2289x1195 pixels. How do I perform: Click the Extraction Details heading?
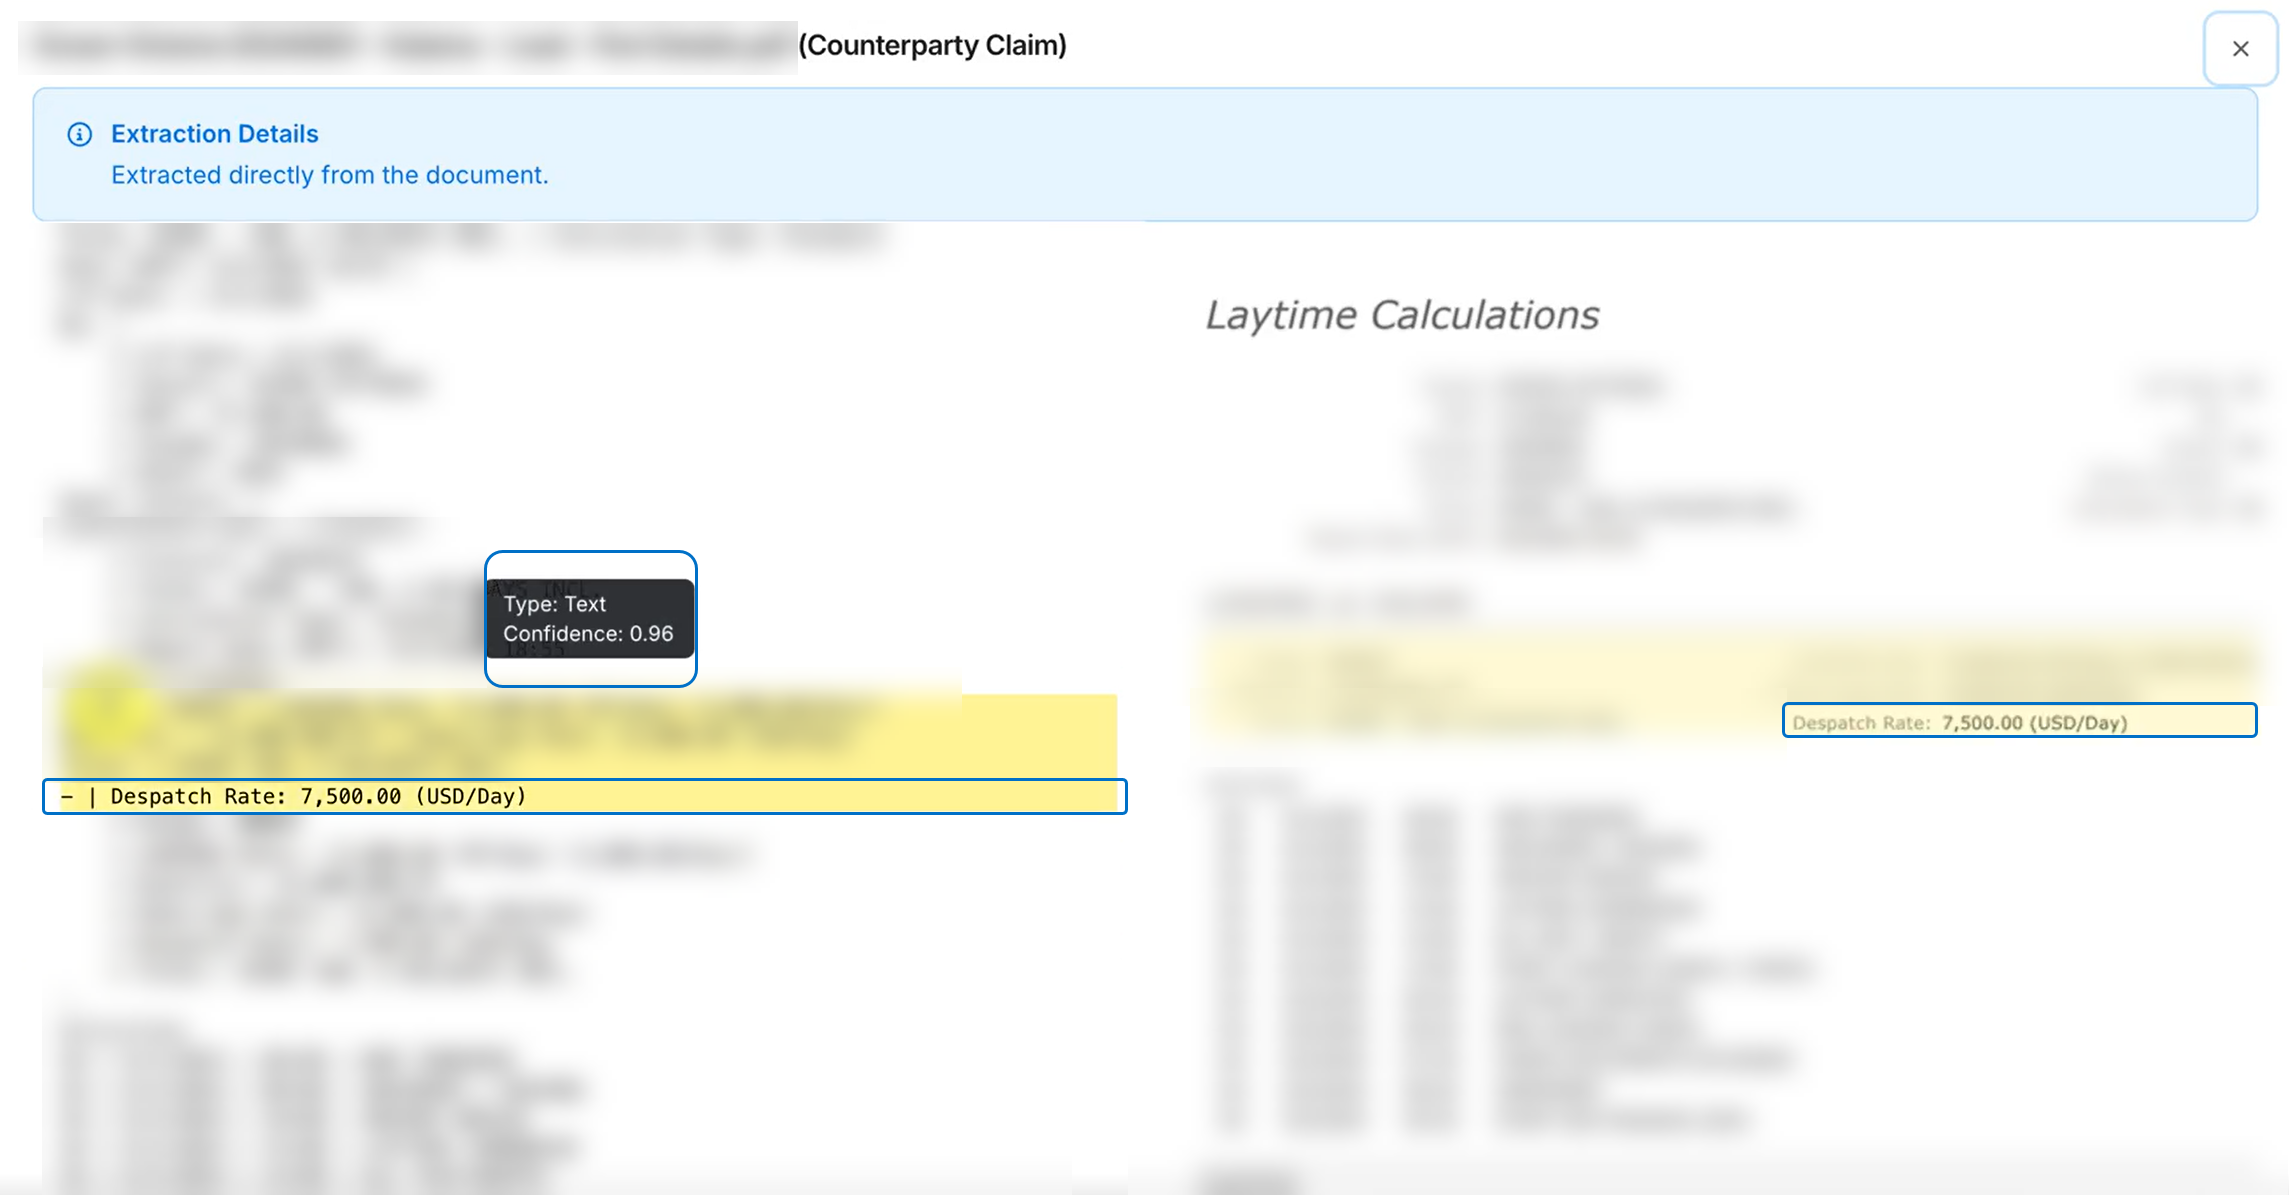point(214,134)
